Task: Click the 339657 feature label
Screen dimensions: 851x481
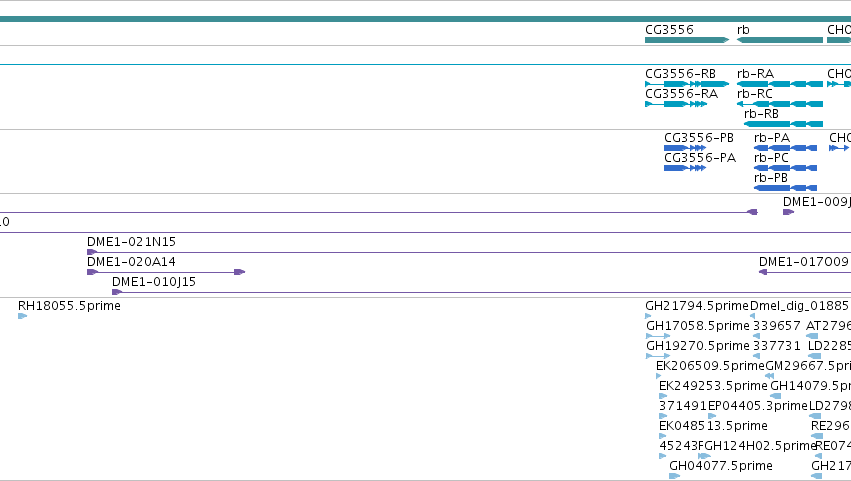Action: 777,326
